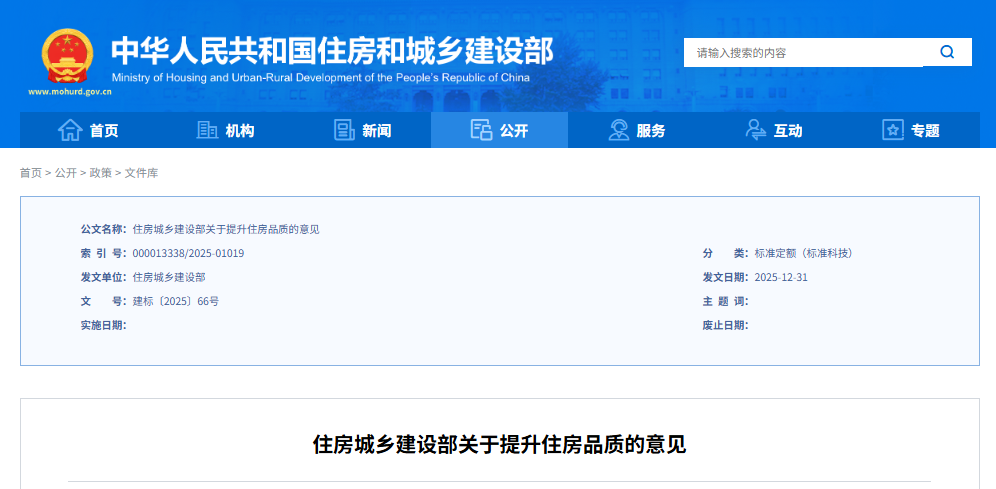Go to the 机构 menu item
Viewport: 996px width, 489px height.
[240, 131]
